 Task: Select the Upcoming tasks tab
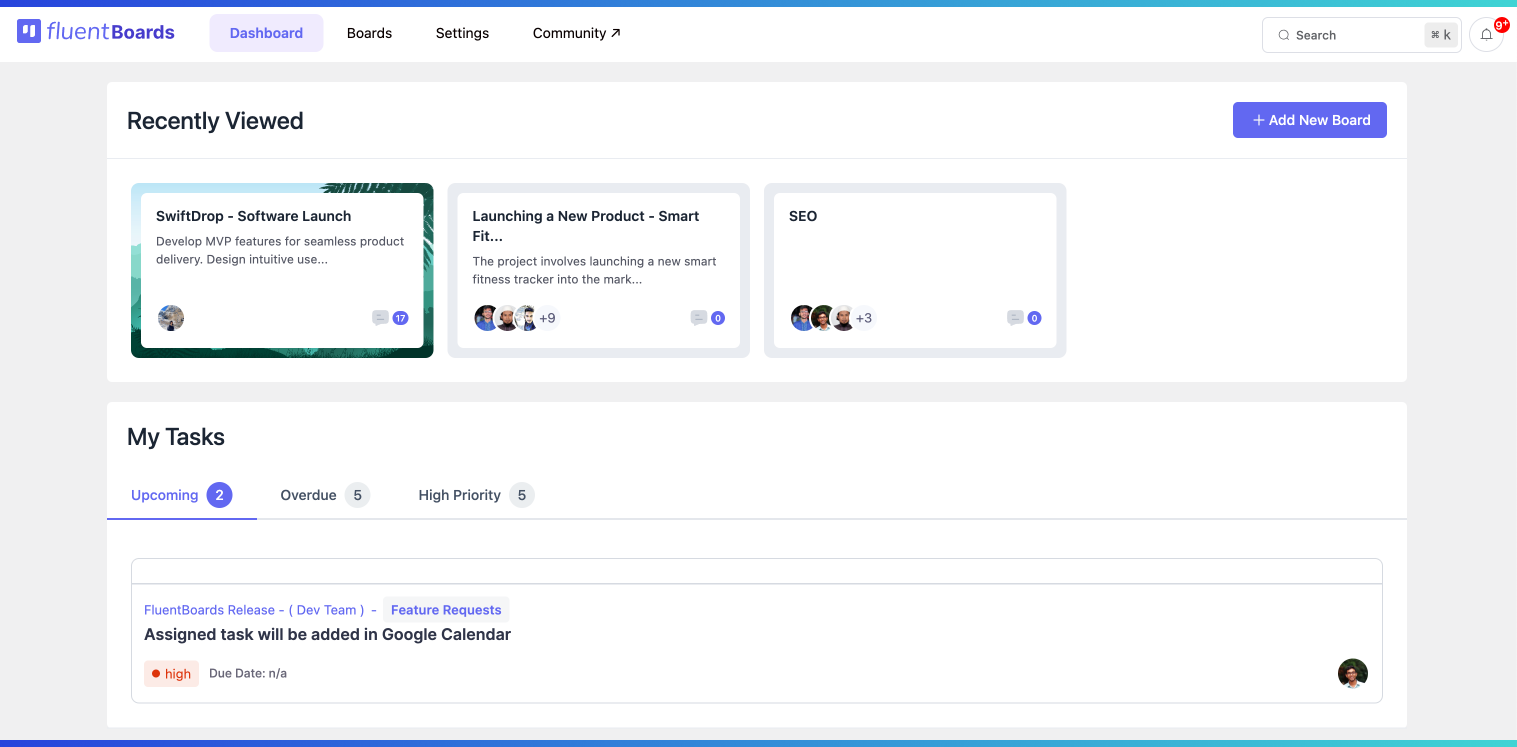pyautogui.click(x=164, y=495)
